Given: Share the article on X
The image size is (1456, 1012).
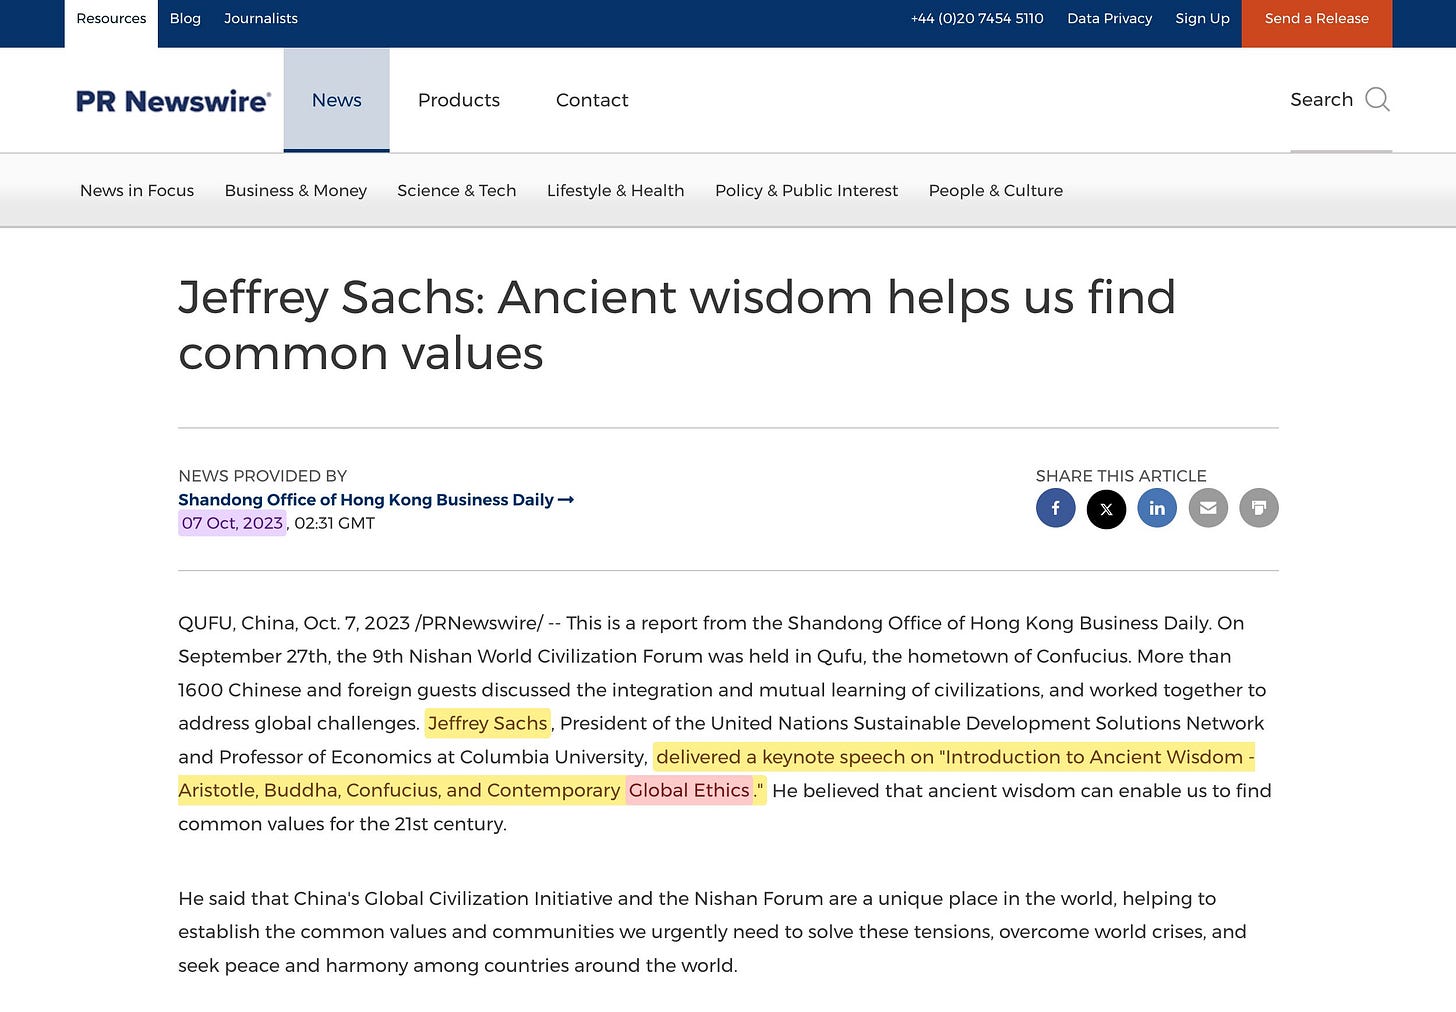Looking at the screenshot, I should coord(1106,508).
